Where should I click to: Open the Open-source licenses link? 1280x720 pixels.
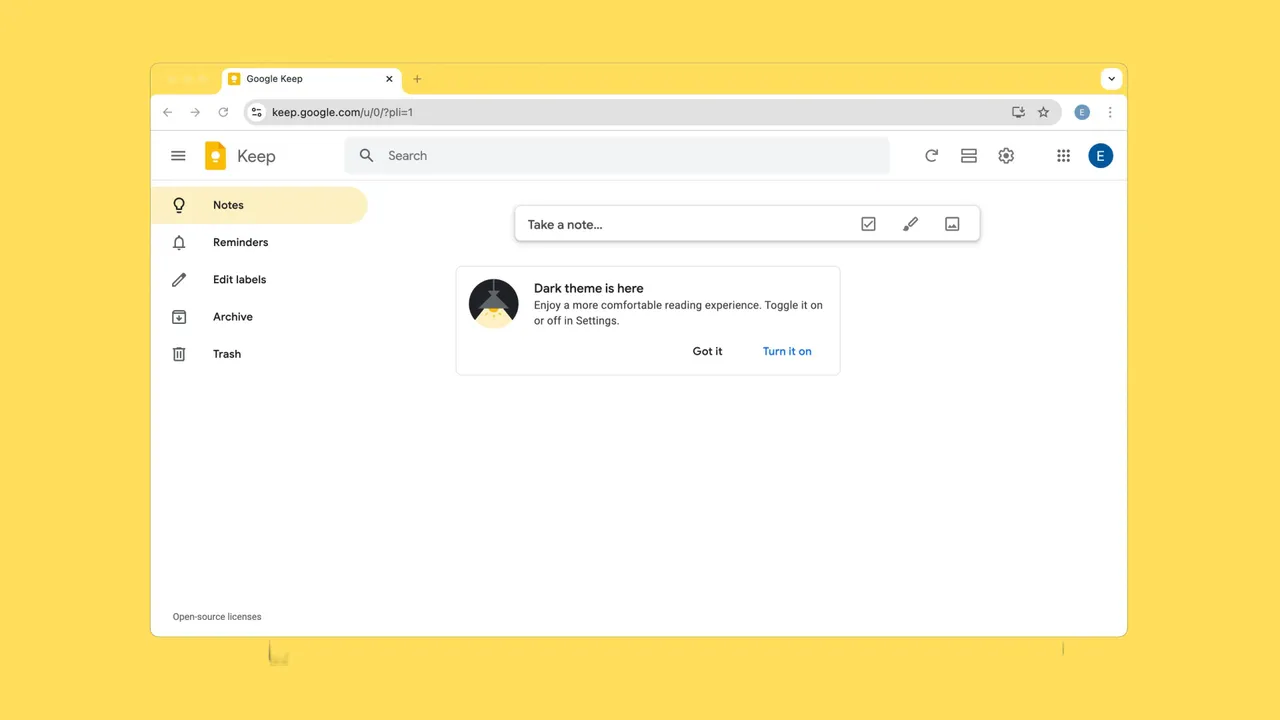tap(217, 617)
